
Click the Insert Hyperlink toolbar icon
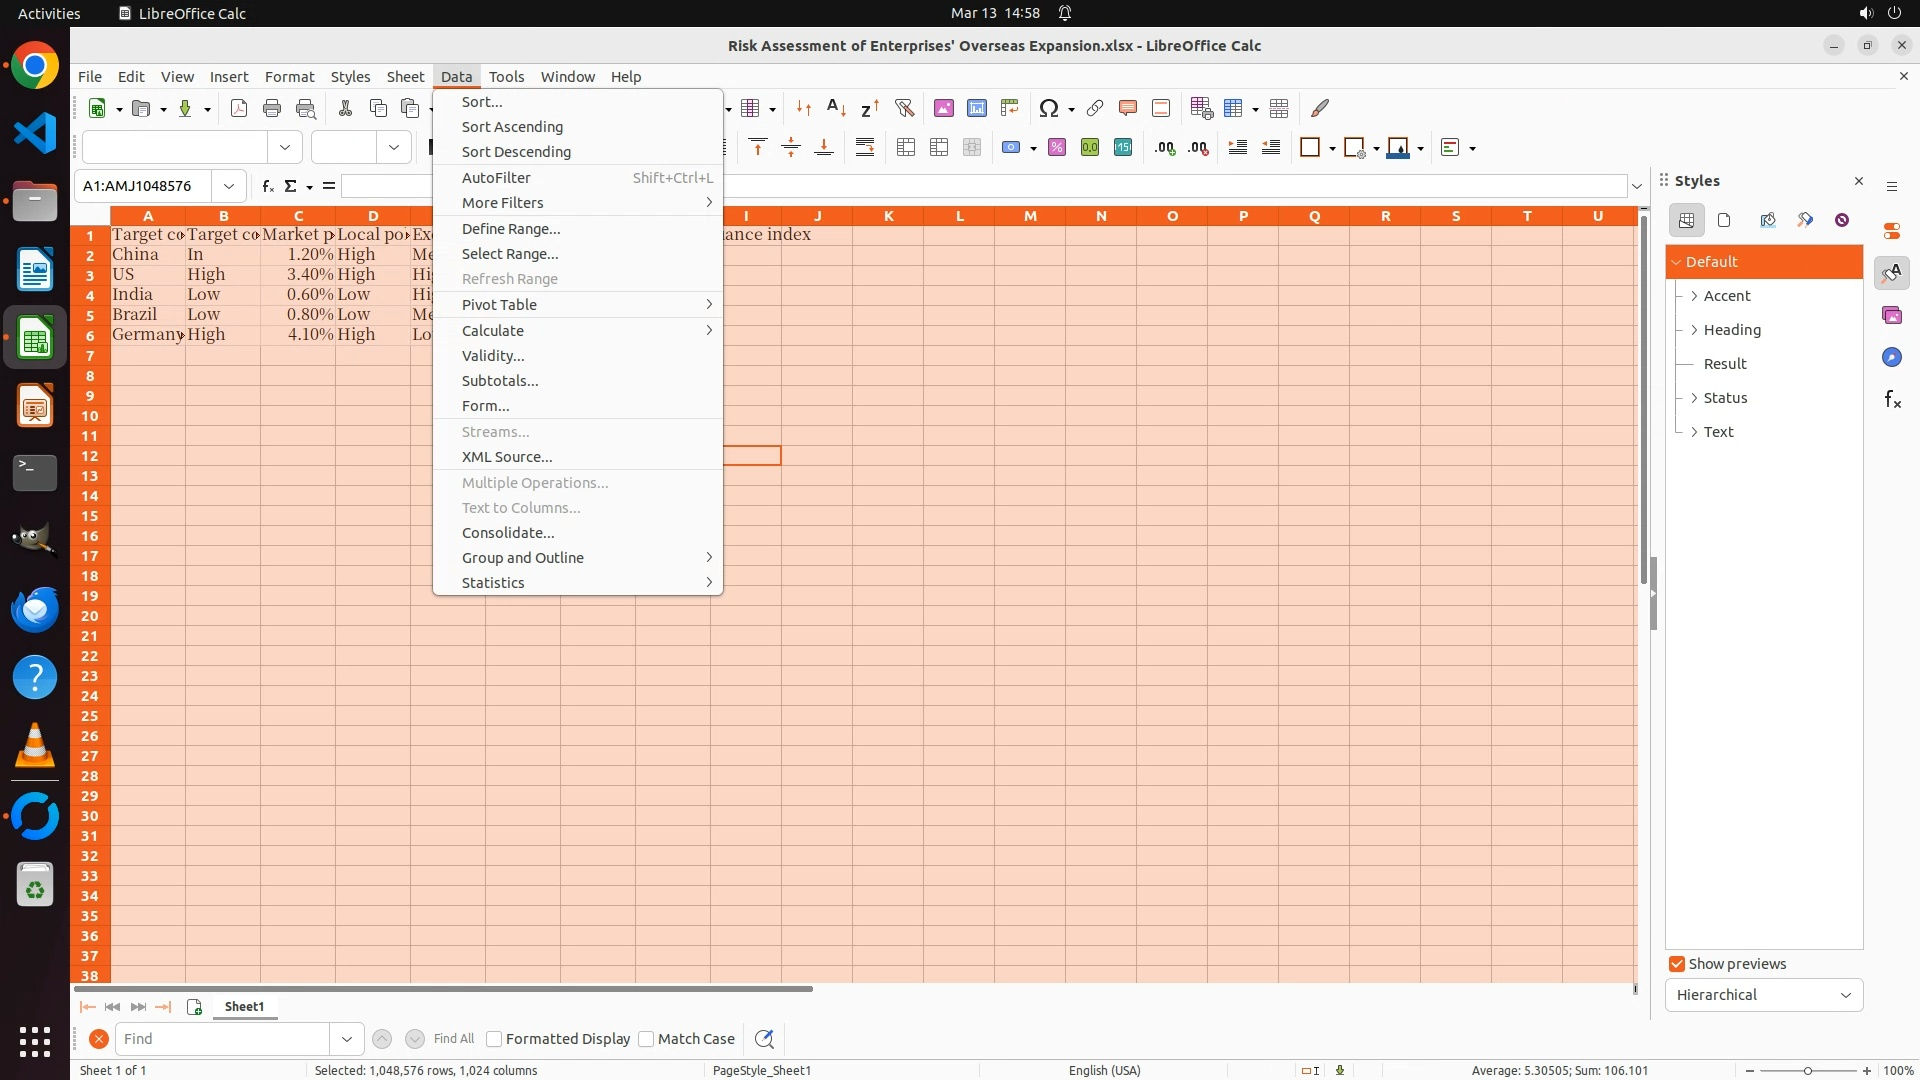1095,108
